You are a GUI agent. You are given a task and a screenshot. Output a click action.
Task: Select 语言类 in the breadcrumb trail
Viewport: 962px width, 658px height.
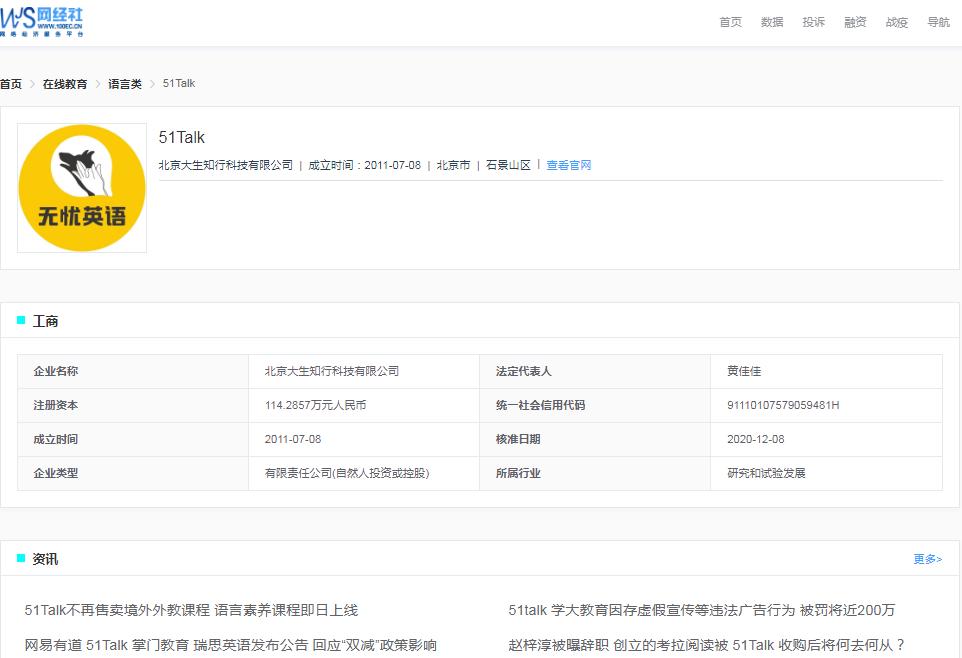tap(127, 84)
